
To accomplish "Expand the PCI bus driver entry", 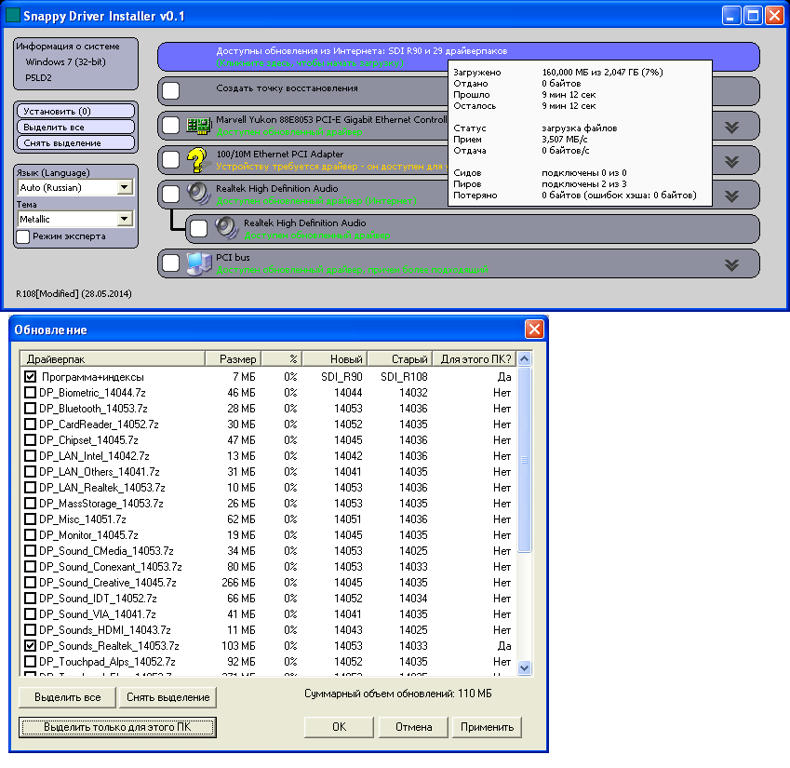I will point(732,265).
